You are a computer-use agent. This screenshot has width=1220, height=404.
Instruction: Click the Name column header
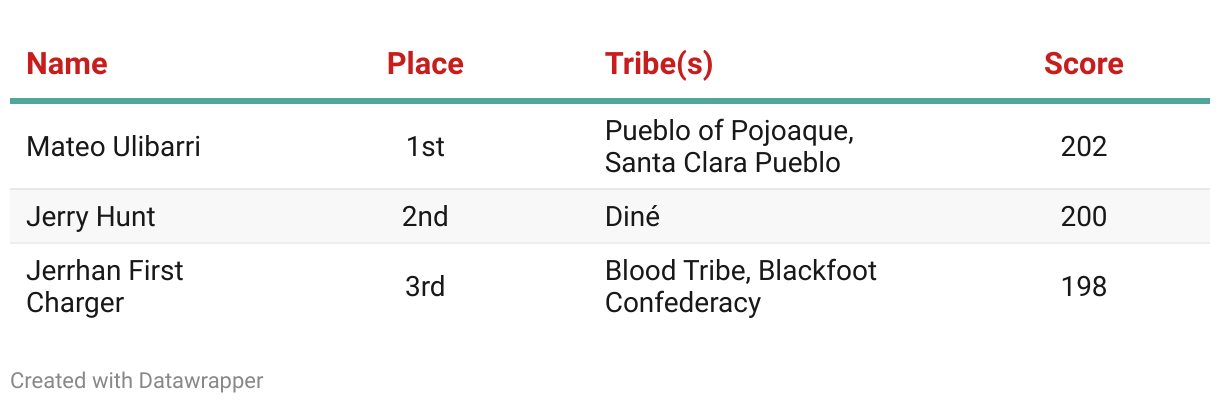click(67, 64)
